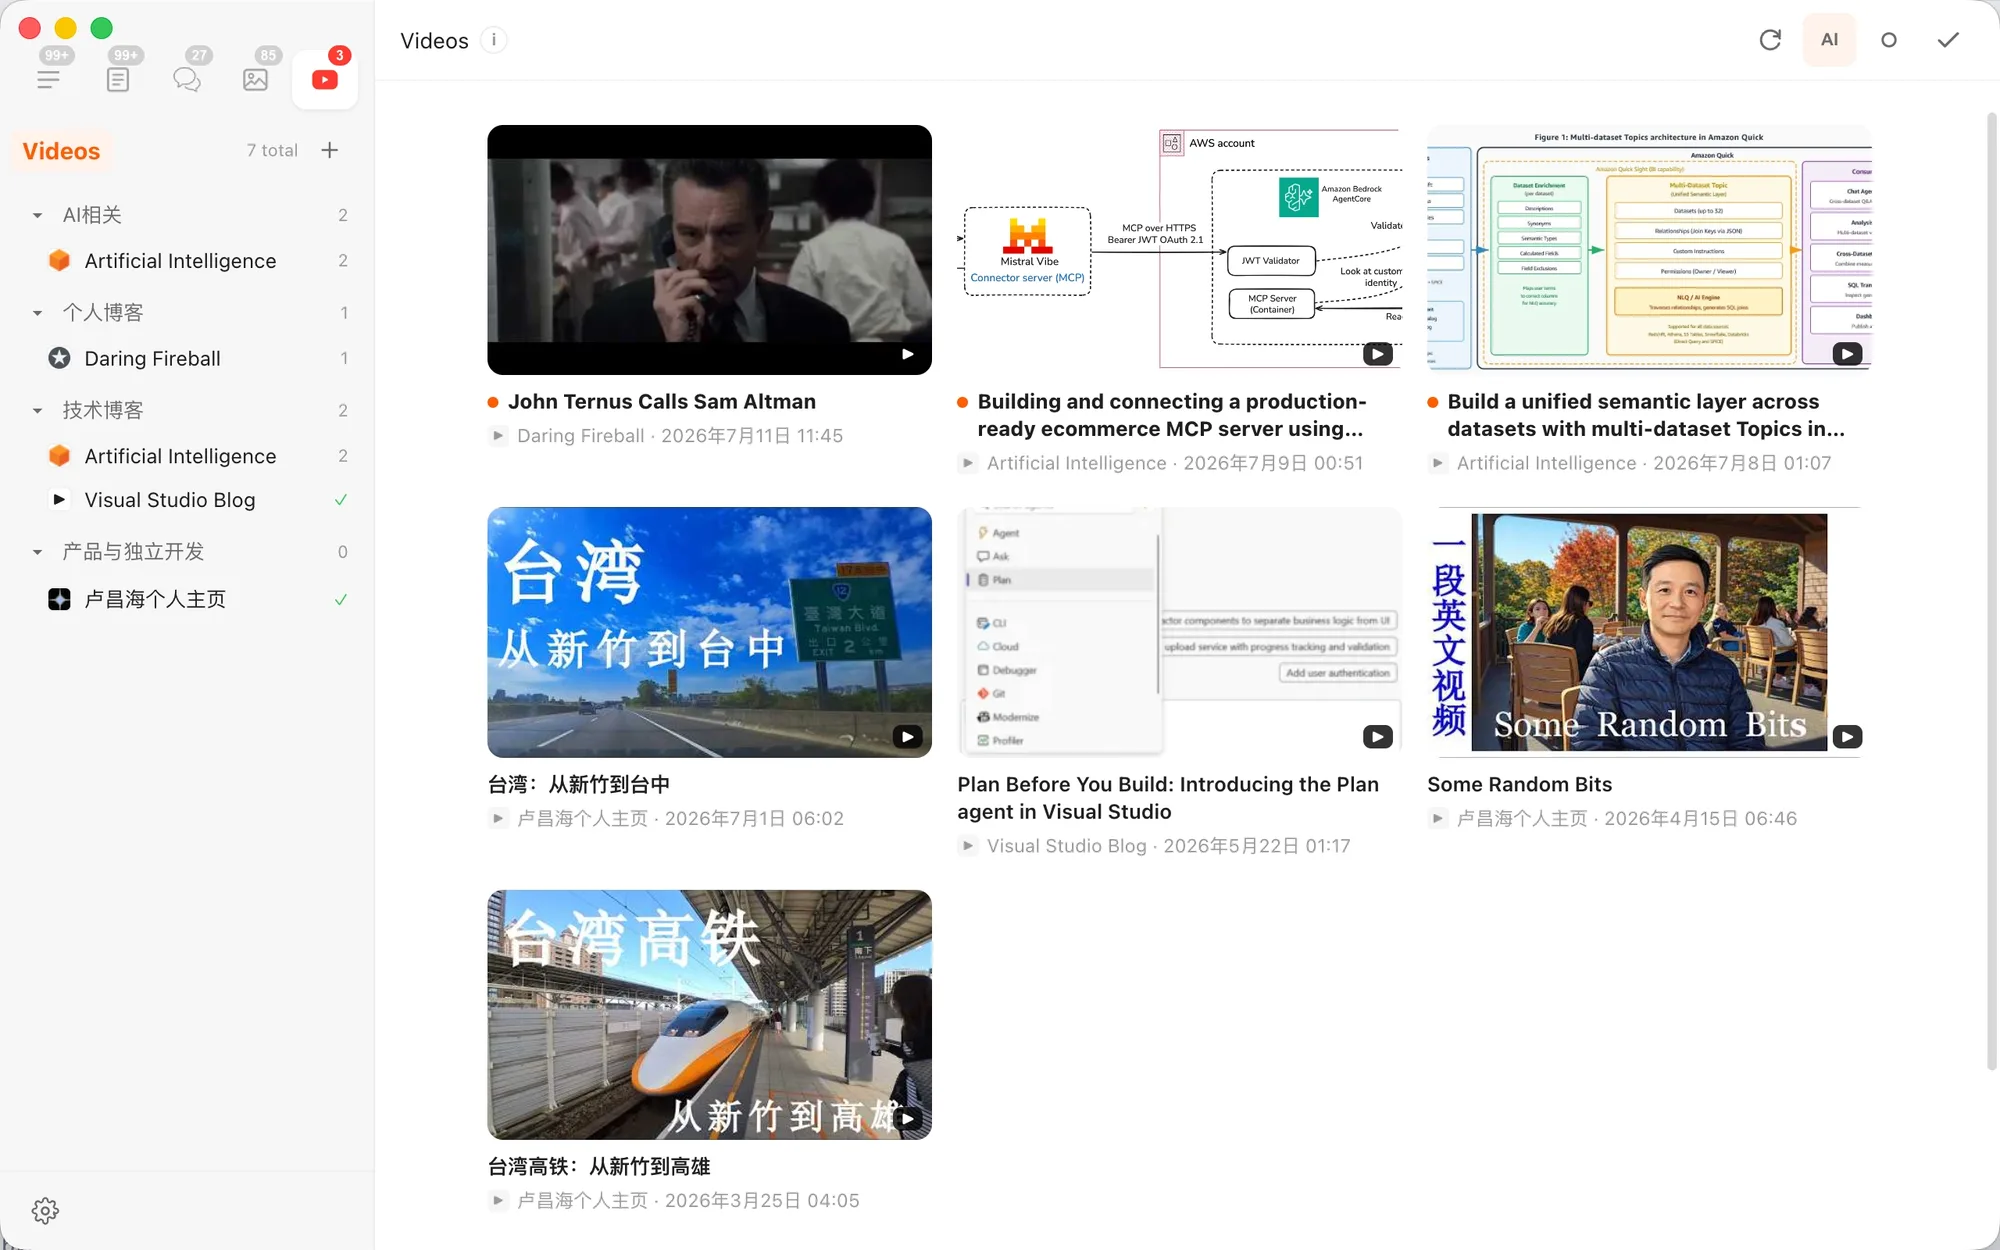Switch to the Articles section icon
The image size is (2000, 1250).
tap(118, 79)
